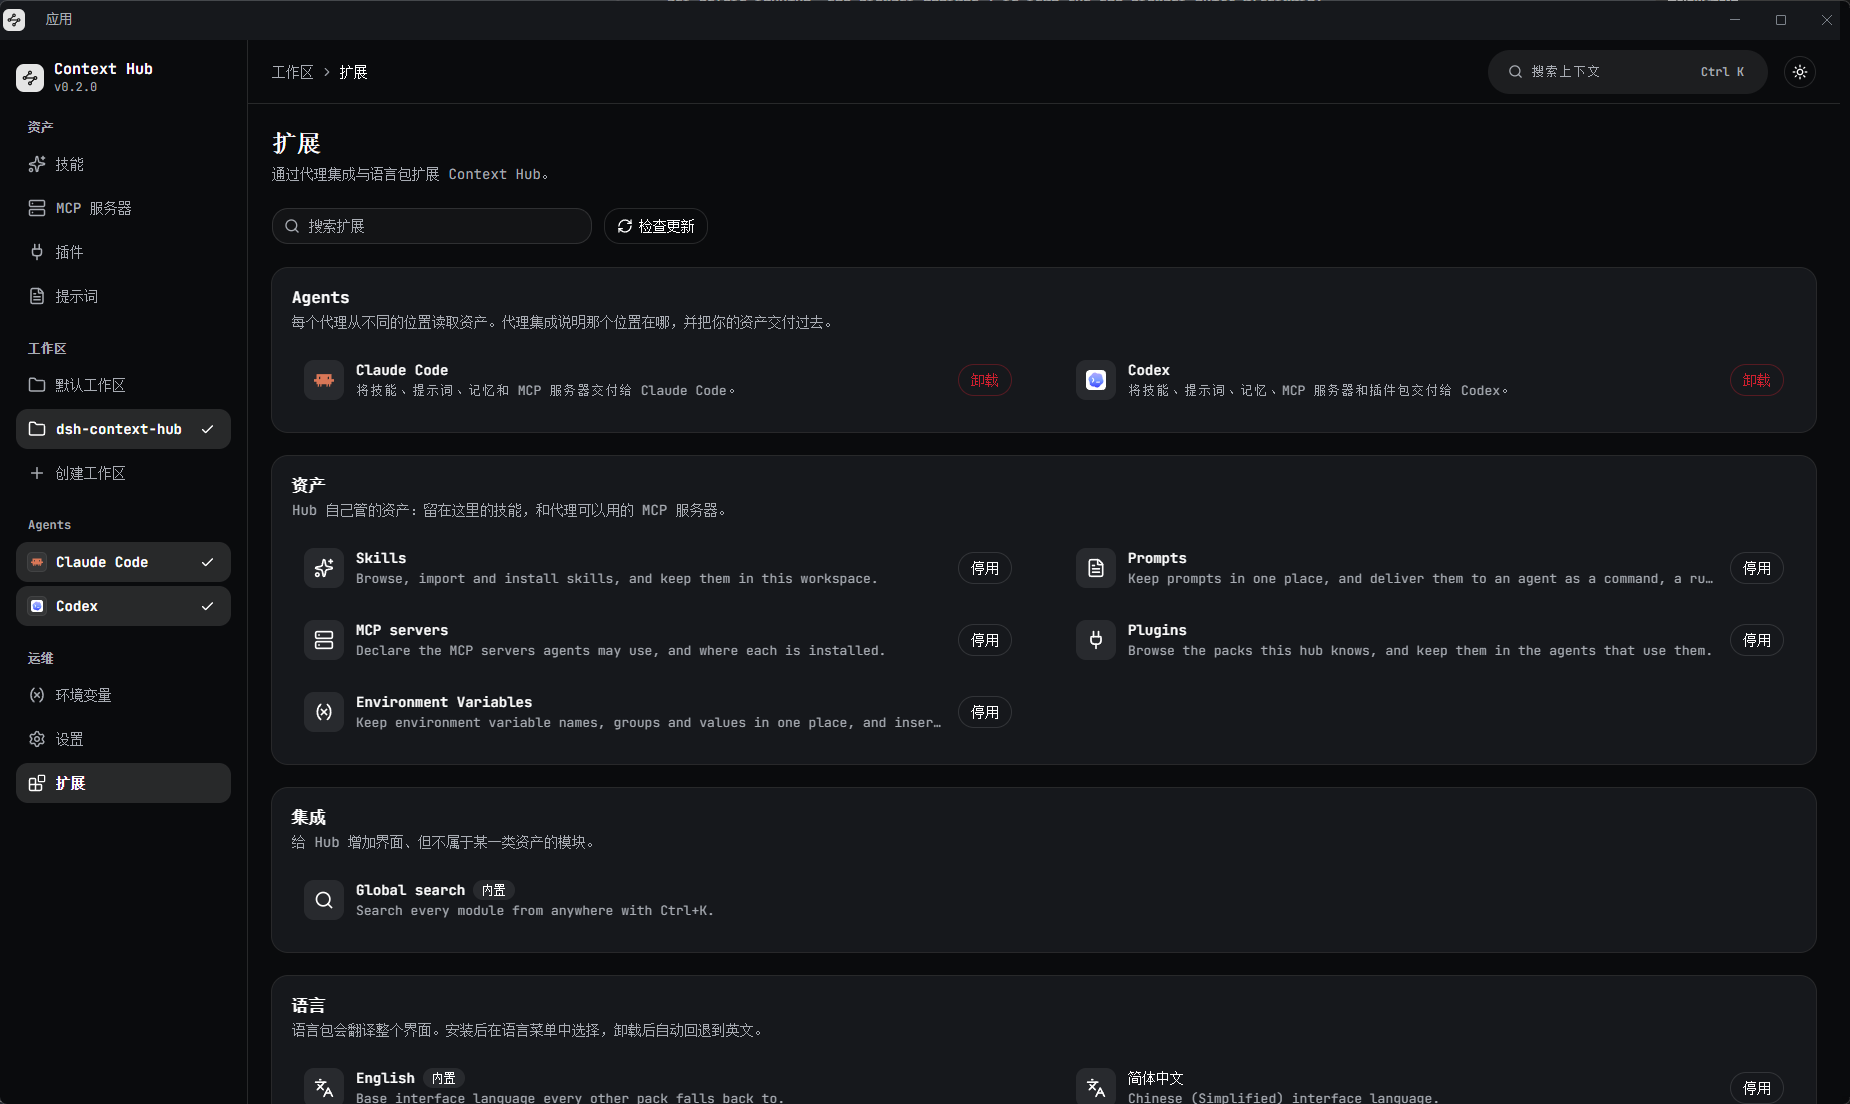
Task: Click the English language pack icon
Action: point(324,1087)
